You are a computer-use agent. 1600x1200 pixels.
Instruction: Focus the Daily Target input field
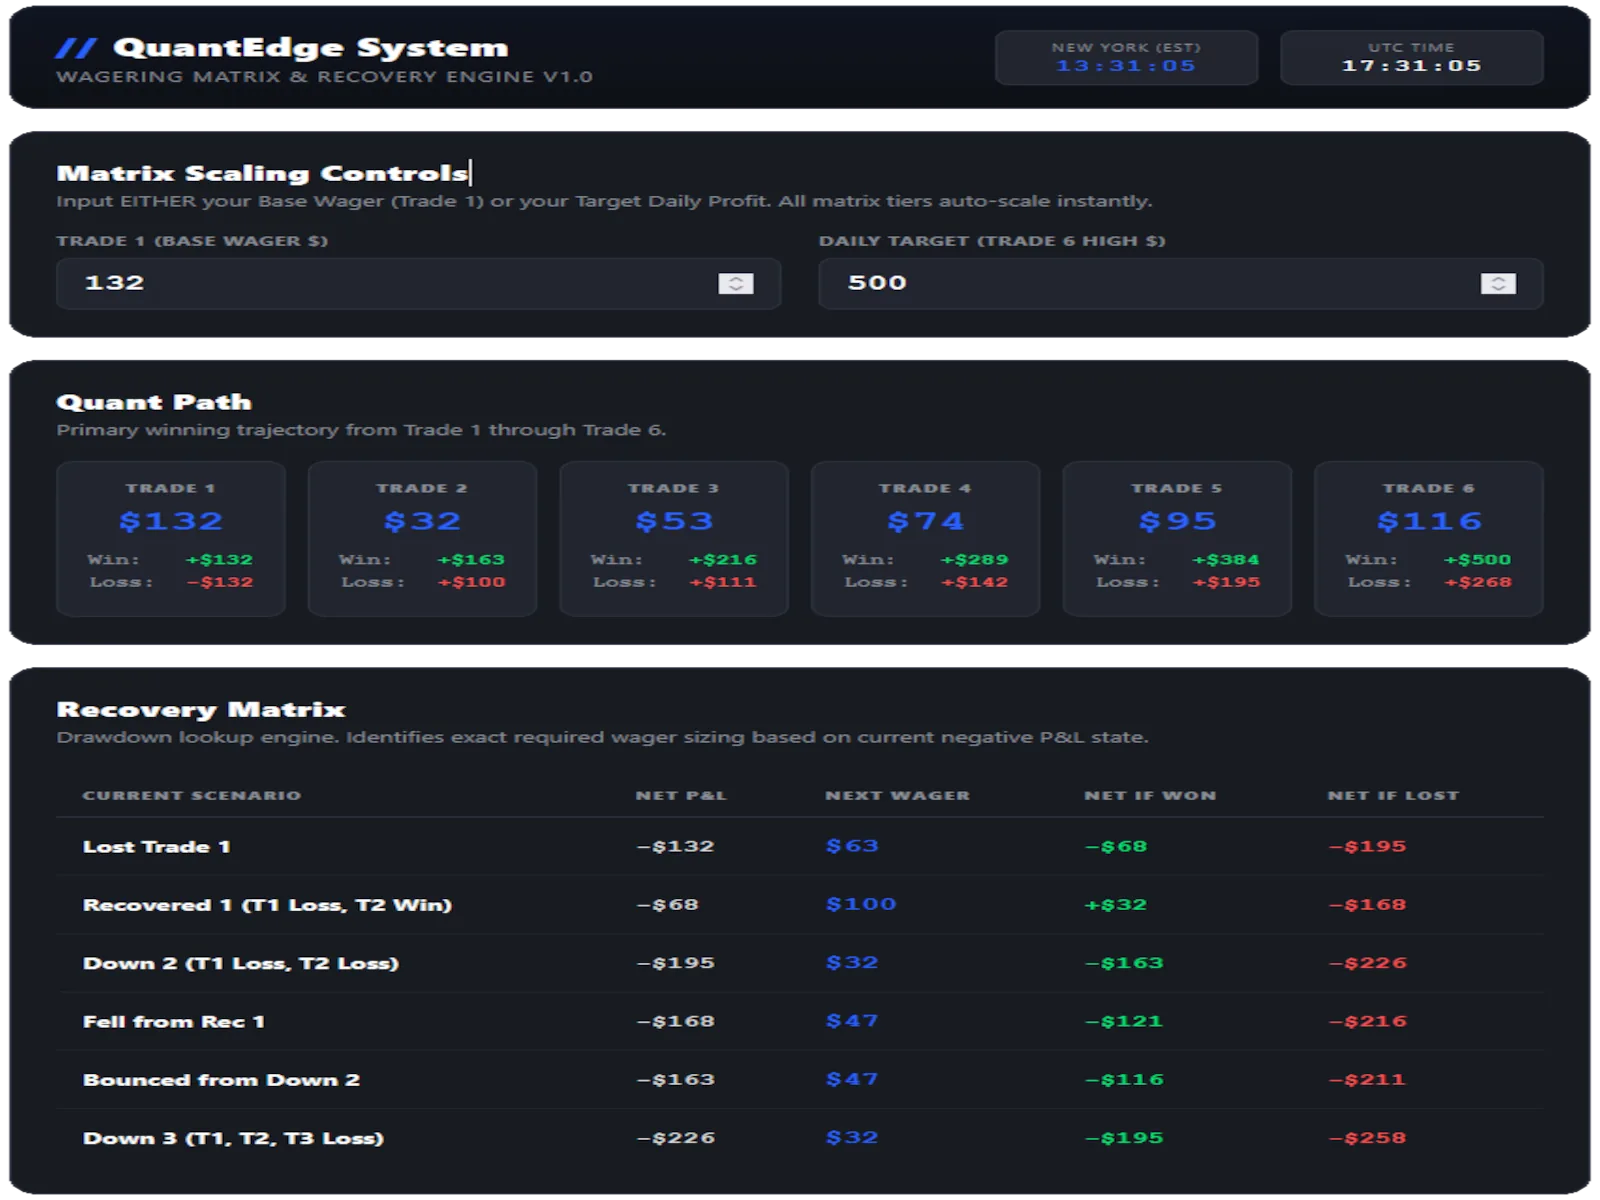pos(1181,284)
